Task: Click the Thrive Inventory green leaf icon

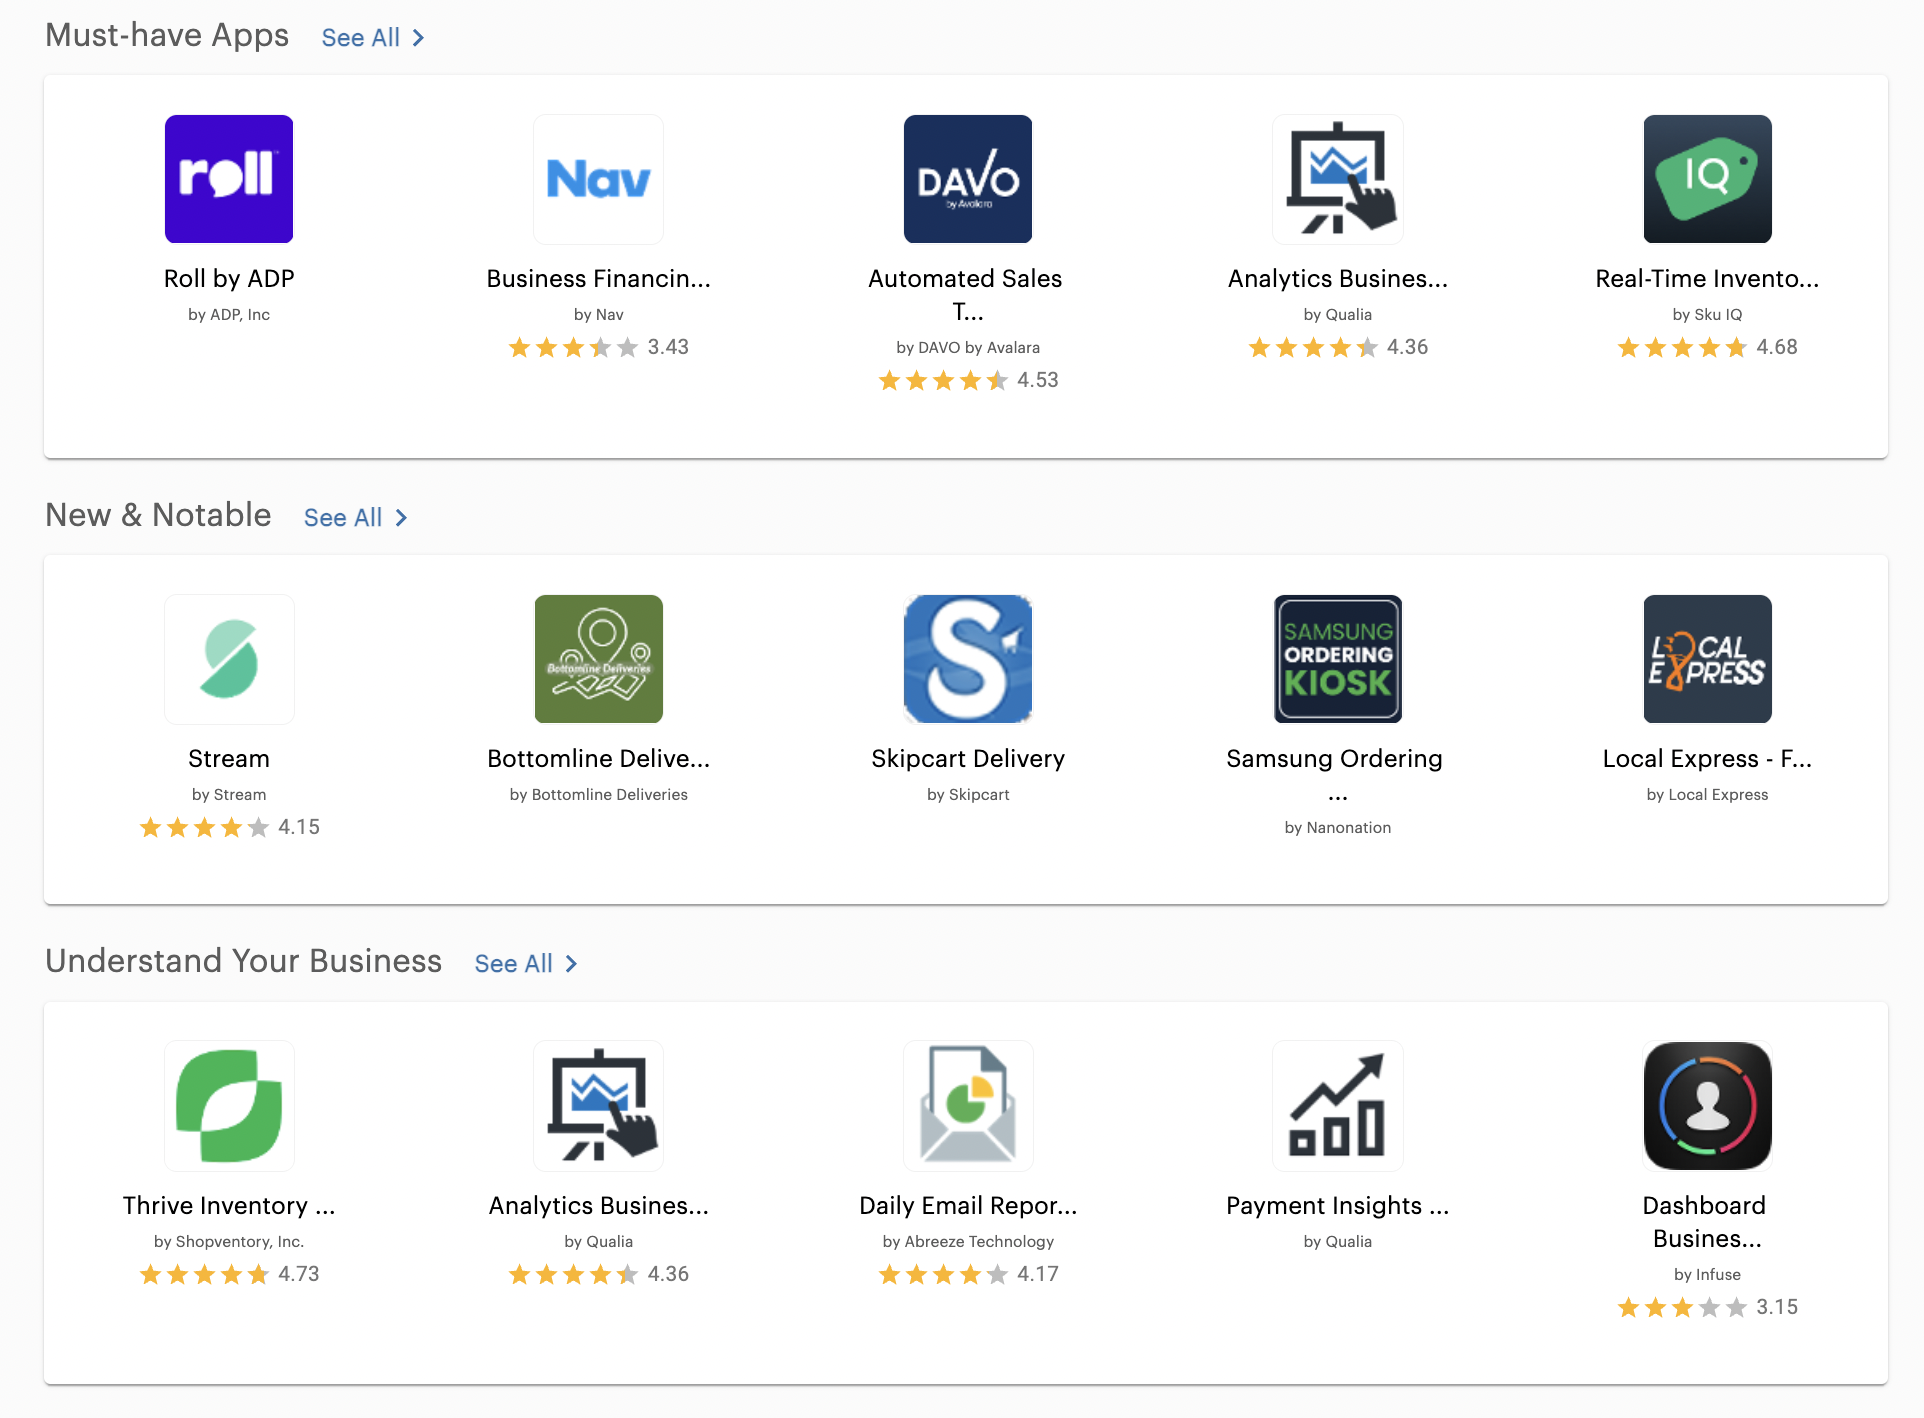Action: pos(229,1105)
